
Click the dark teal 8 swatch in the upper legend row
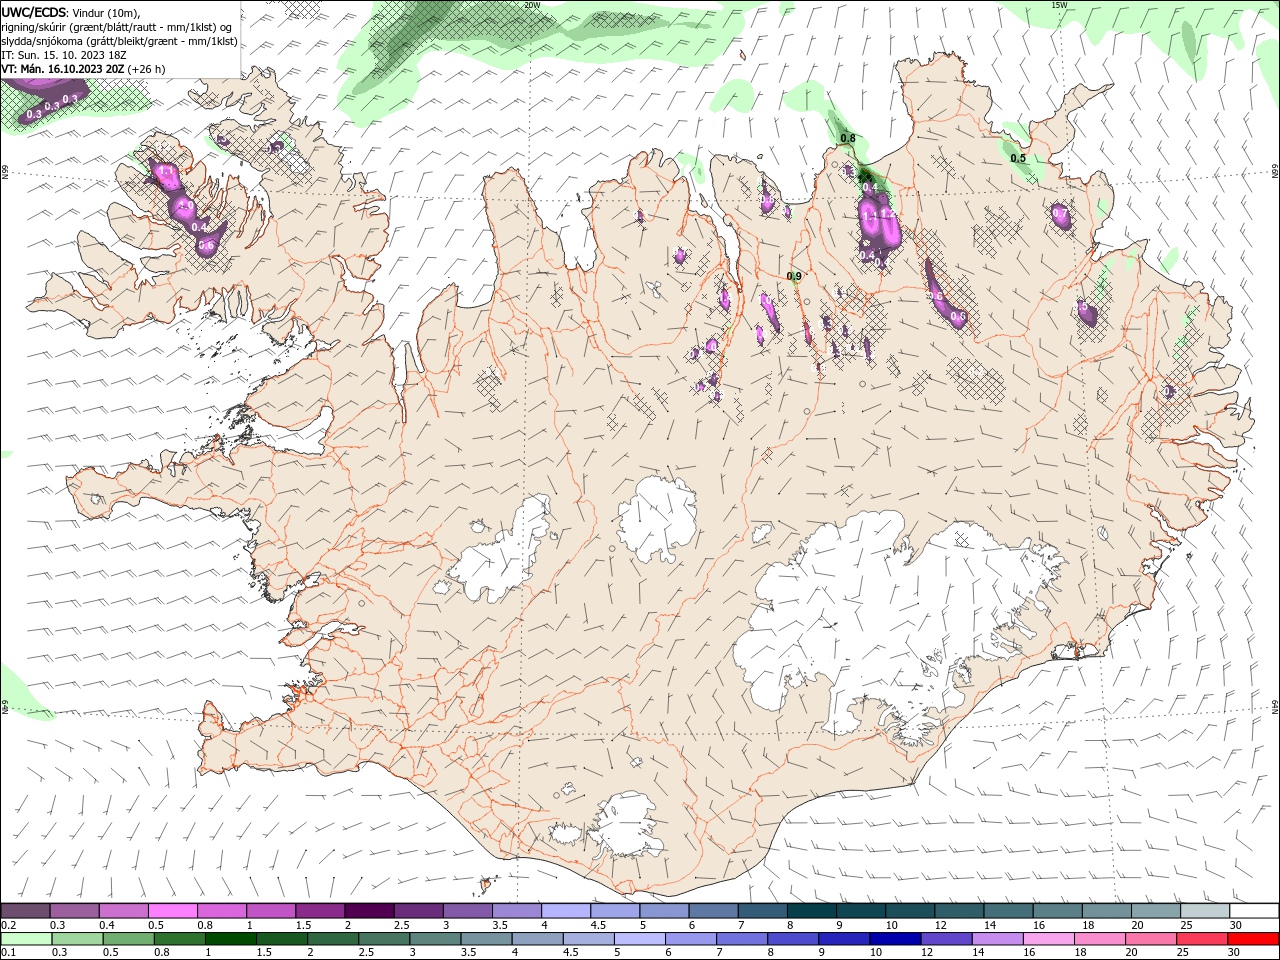click(811, 911)
